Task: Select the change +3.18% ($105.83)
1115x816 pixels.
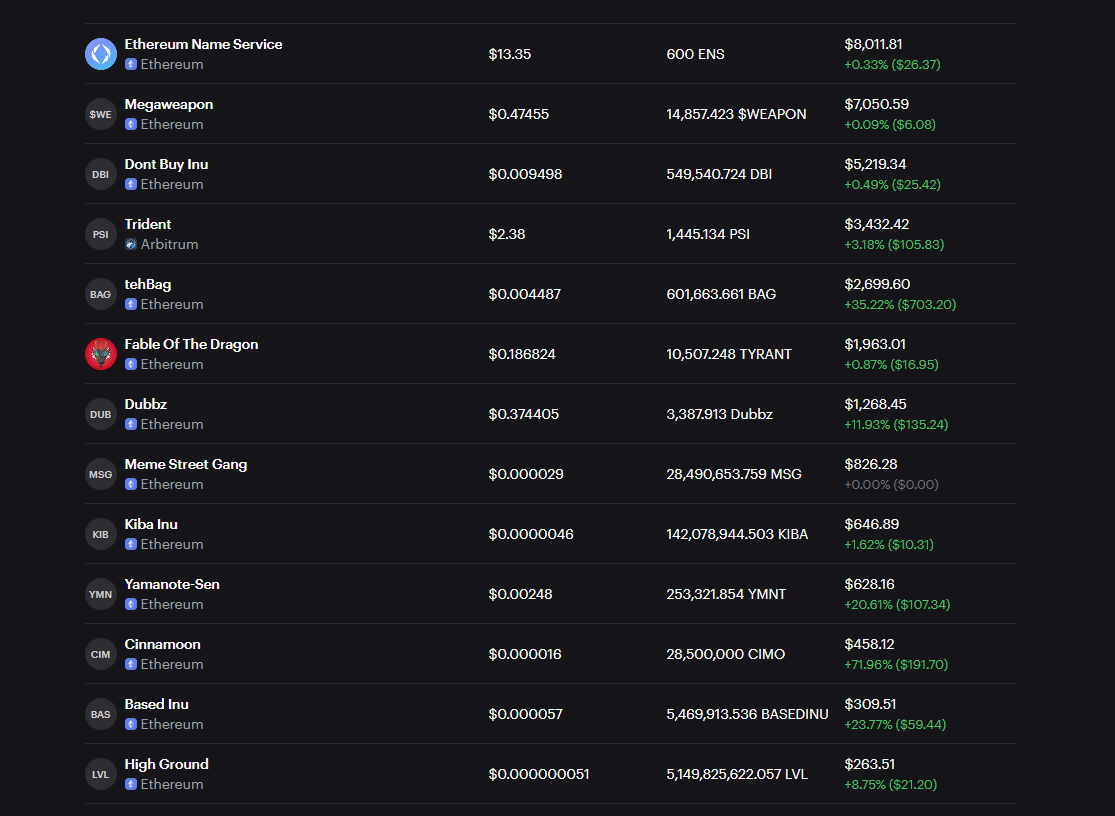Action: point(895,245)
